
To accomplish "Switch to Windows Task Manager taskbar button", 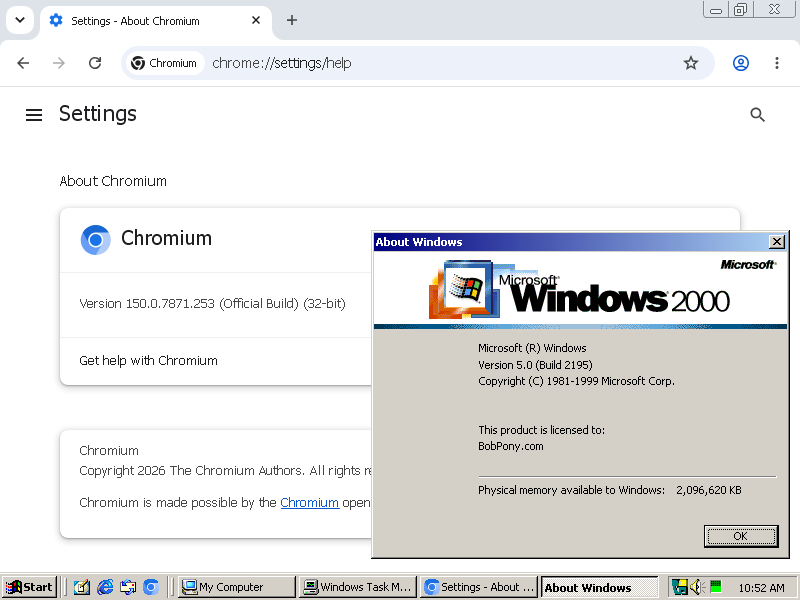I will tap(358, 587).
